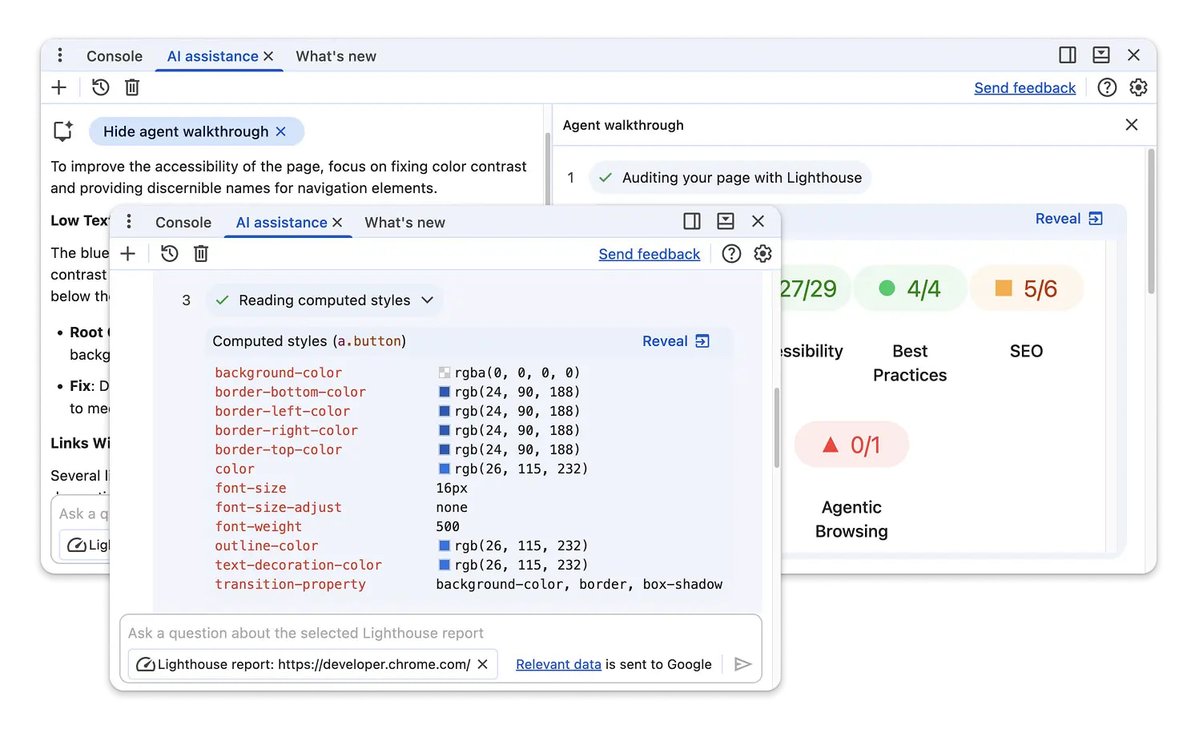The image size is (1199, 729).
Task: Click the Lighthouse gauge icon in context chip
Action: [x=145, y=664]
